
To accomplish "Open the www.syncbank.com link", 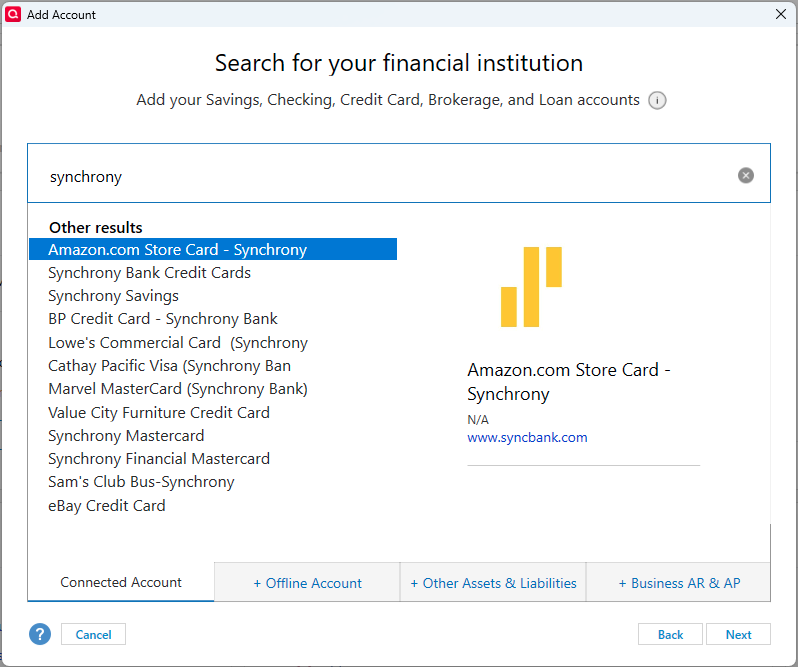I will [x=527, y=438].
